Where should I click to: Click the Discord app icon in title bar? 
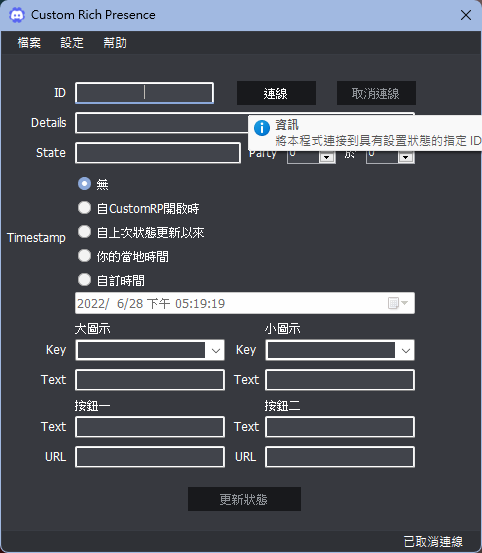pos(16,15)
